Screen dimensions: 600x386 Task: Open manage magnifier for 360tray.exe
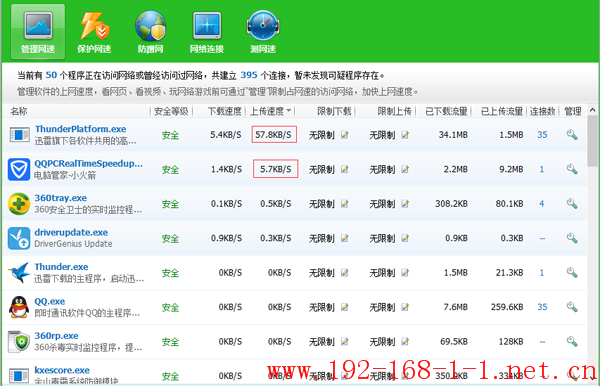click(572, 204)
